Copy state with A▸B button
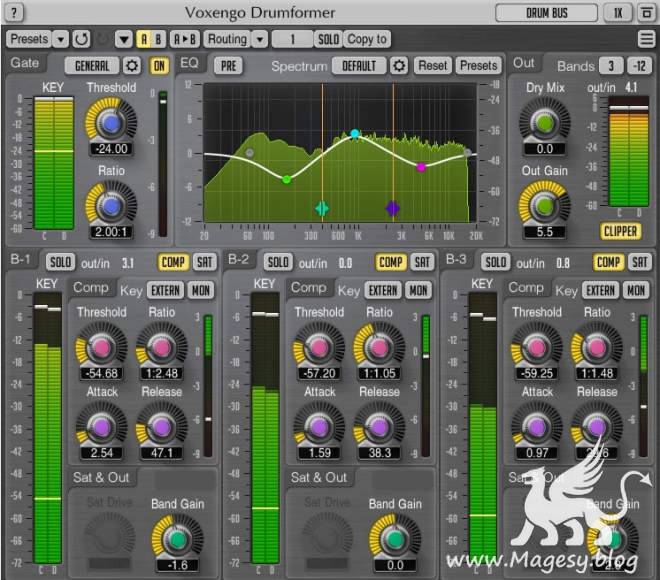The image size is (660, 580). (184, 39)
